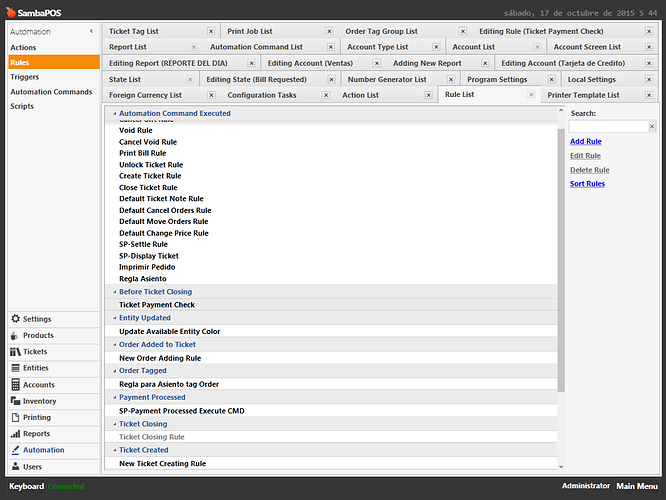Click the Main Menu button

click(x=637, y=486)
